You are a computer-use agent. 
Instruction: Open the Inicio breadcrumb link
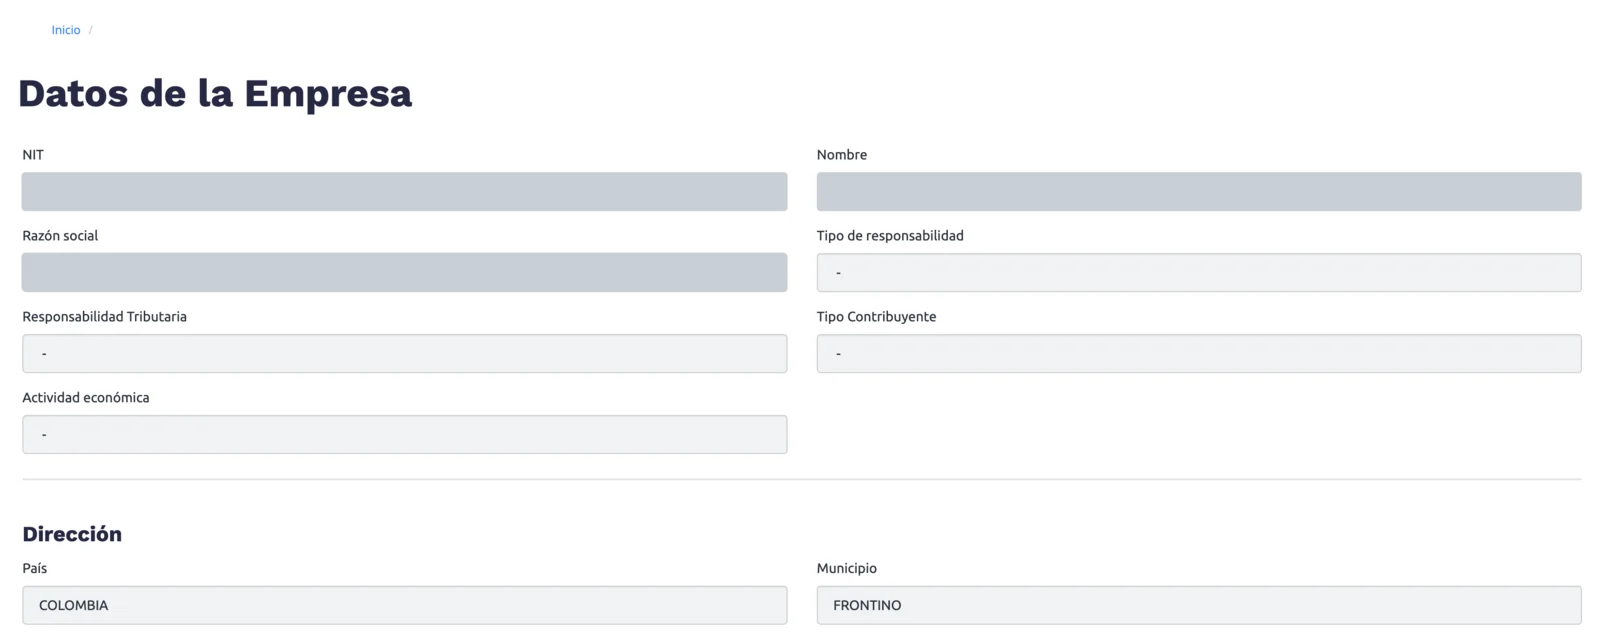coord(66,30)
